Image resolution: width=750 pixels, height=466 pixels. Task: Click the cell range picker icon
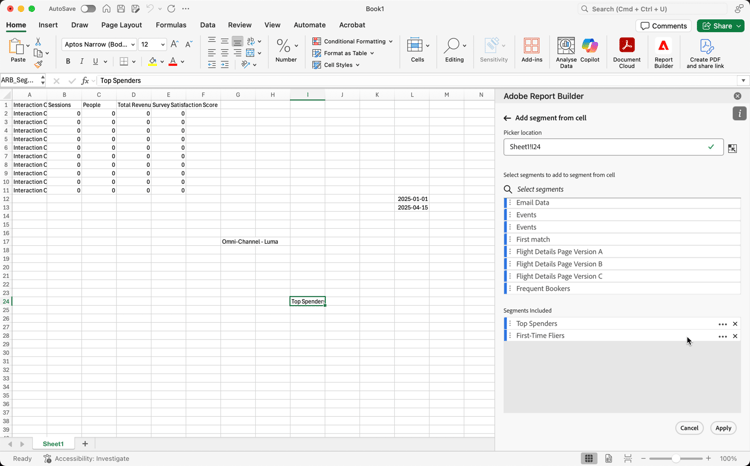point(732,148)
